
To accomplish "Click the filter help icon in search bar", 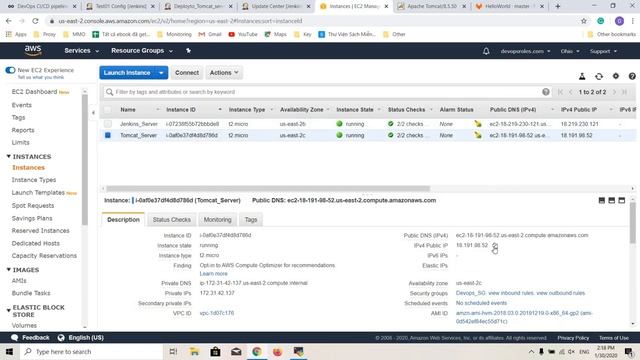I will 546,92.
